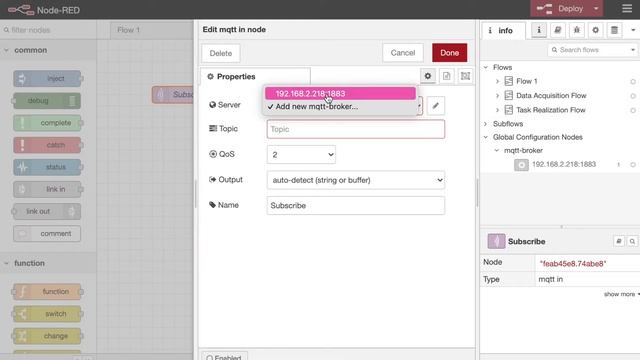Collapse the Flows tree section
This screenshot has height=360, width=640.
point(486,67)
